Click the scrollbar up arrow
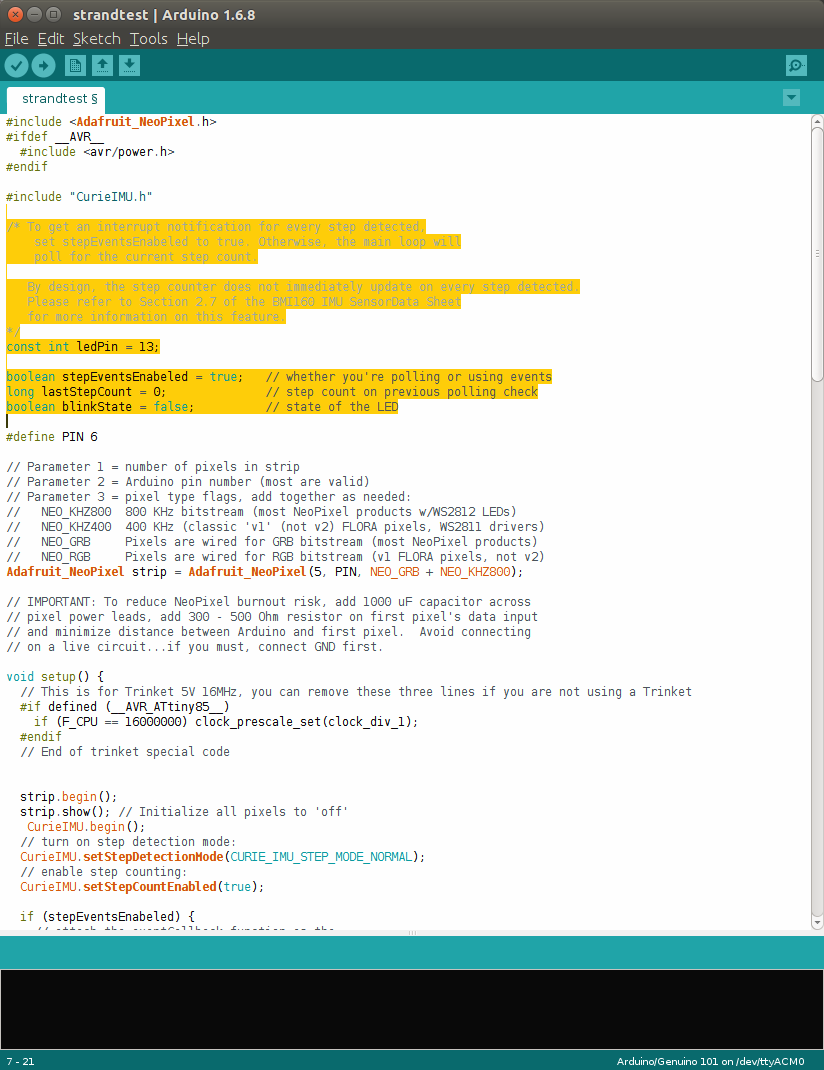The image size is (824, 1070). click(817, 121)
